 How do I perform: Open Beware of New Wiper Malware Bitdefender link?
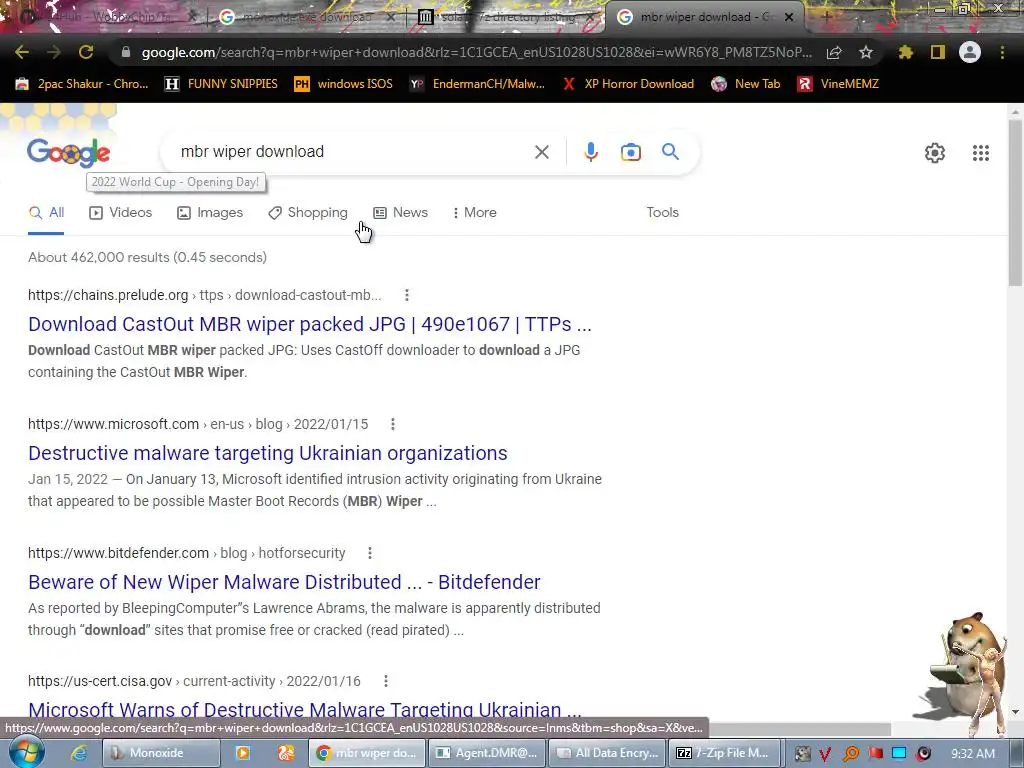click(x=284, y=582)
